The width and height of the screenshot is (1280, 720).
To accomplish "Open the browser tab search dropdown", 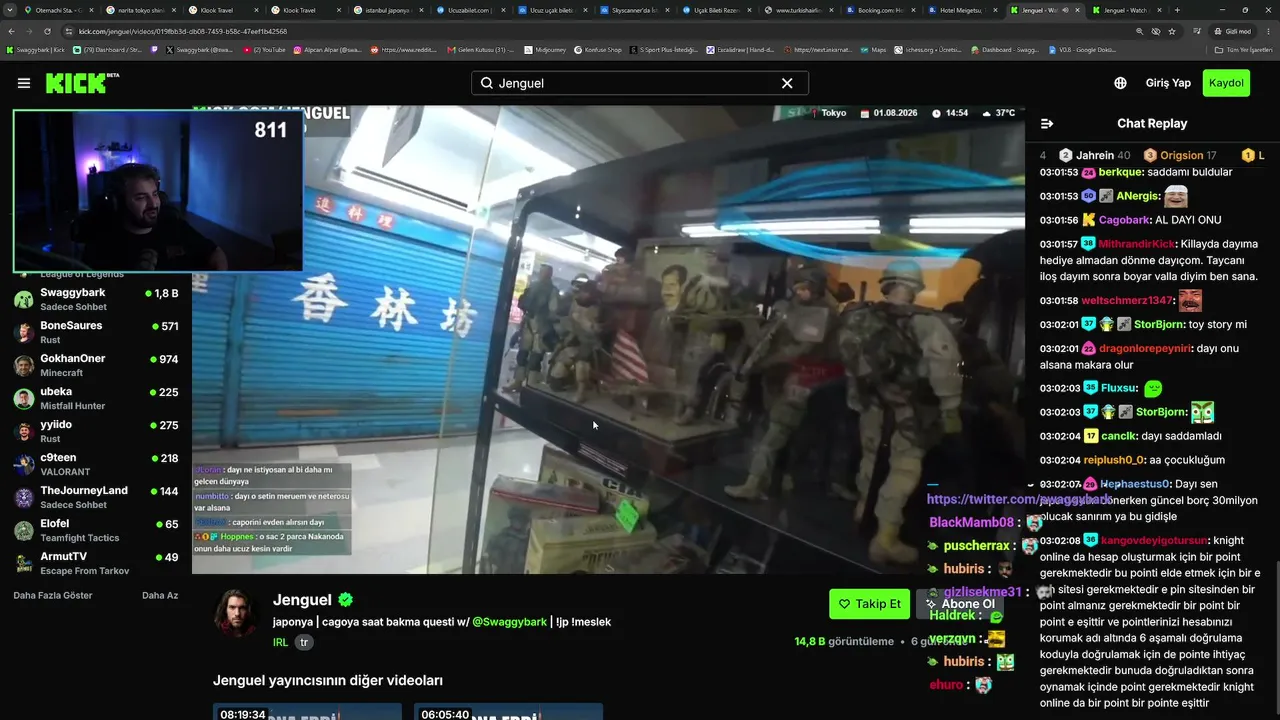I will (9, 10).
